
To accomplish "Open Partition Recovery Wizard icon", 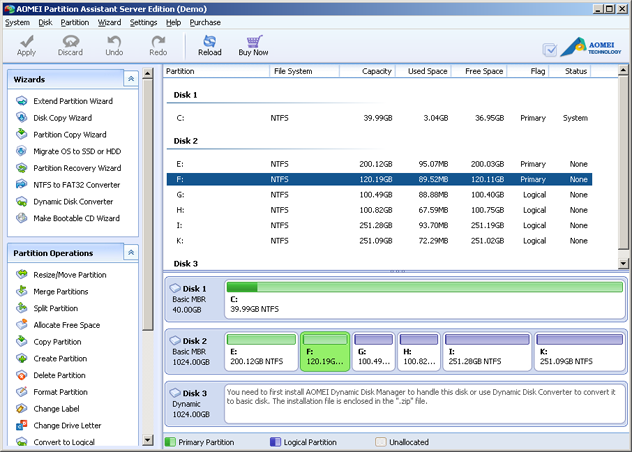I will pos(22,168).
